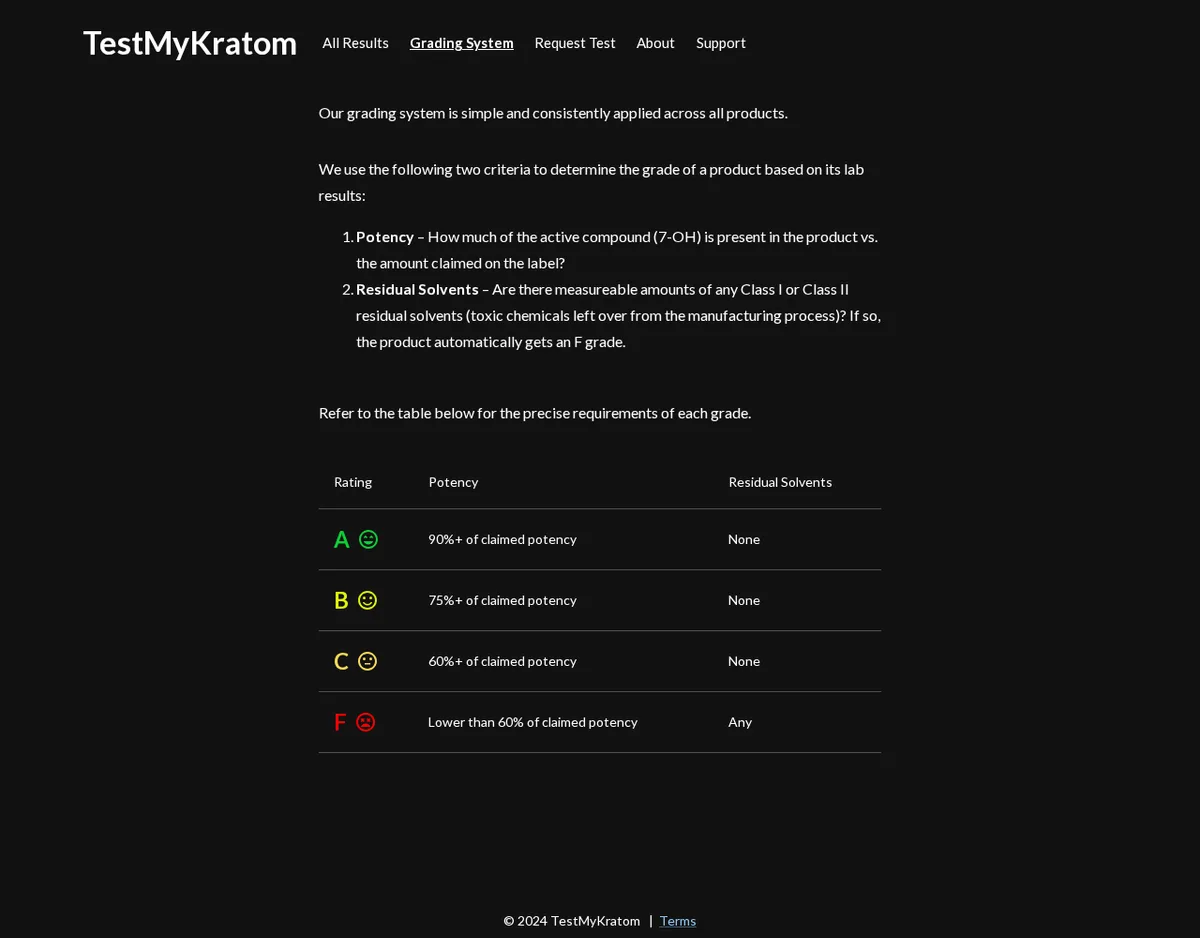Screen dimensions: 1200x938
Task: Click the "Any" residual solvents cell
Action: 740,722
